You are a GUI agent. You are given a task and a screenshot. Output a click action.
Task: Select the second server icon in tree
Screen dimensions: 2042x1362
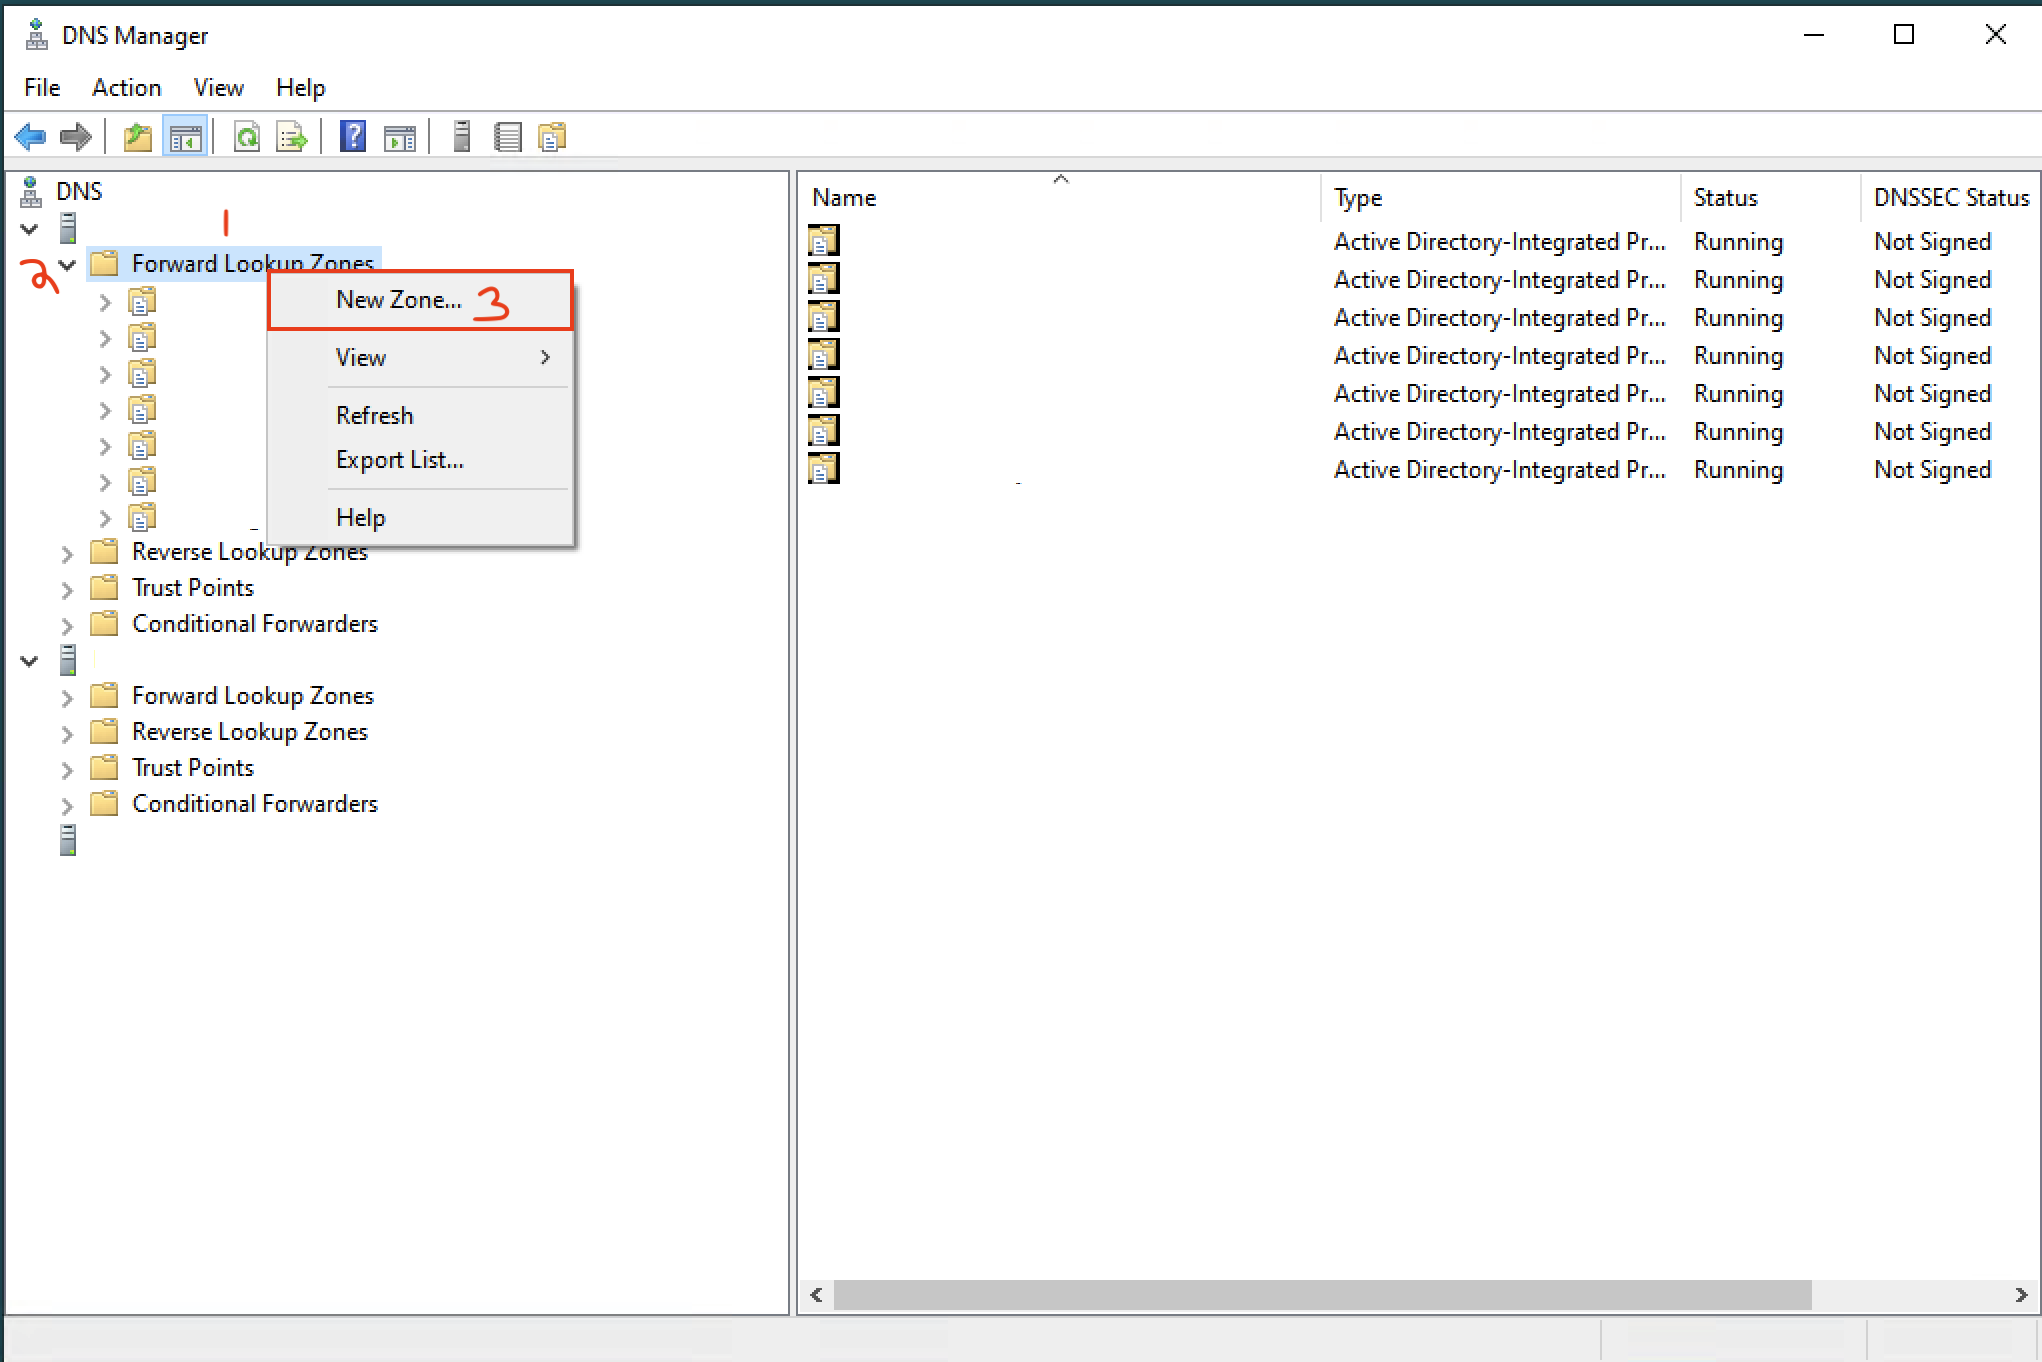68,660
